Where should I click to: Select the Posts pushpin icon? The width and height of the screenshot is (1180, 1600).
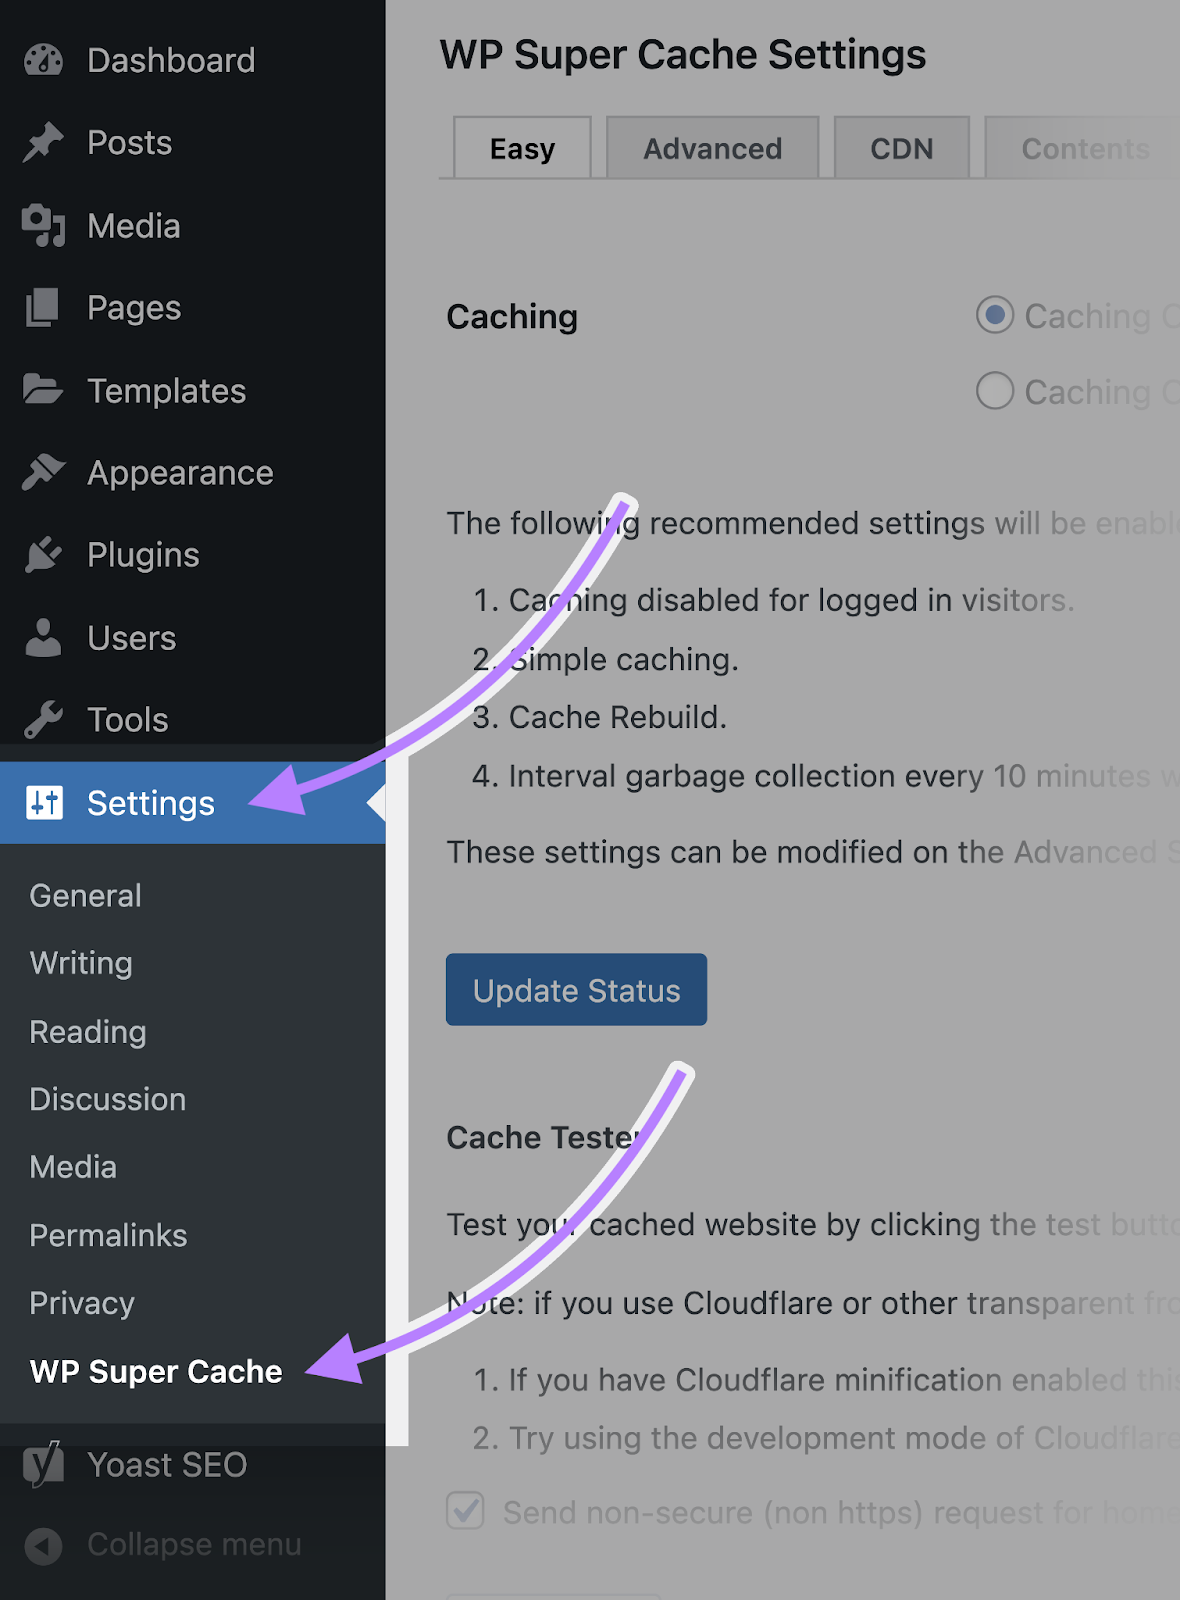(41, 142)
